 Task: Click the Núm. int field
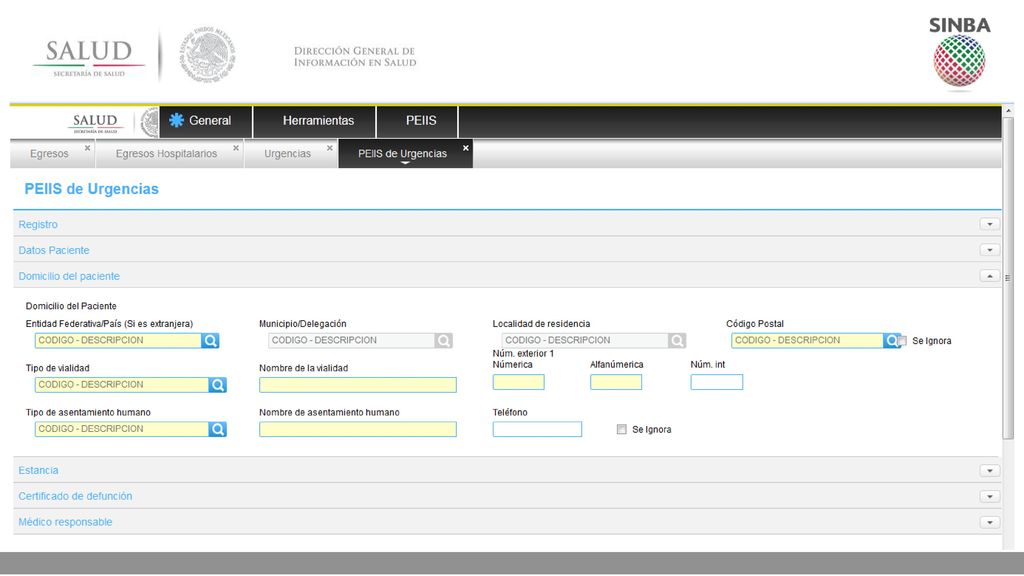[x=716, y=382]
